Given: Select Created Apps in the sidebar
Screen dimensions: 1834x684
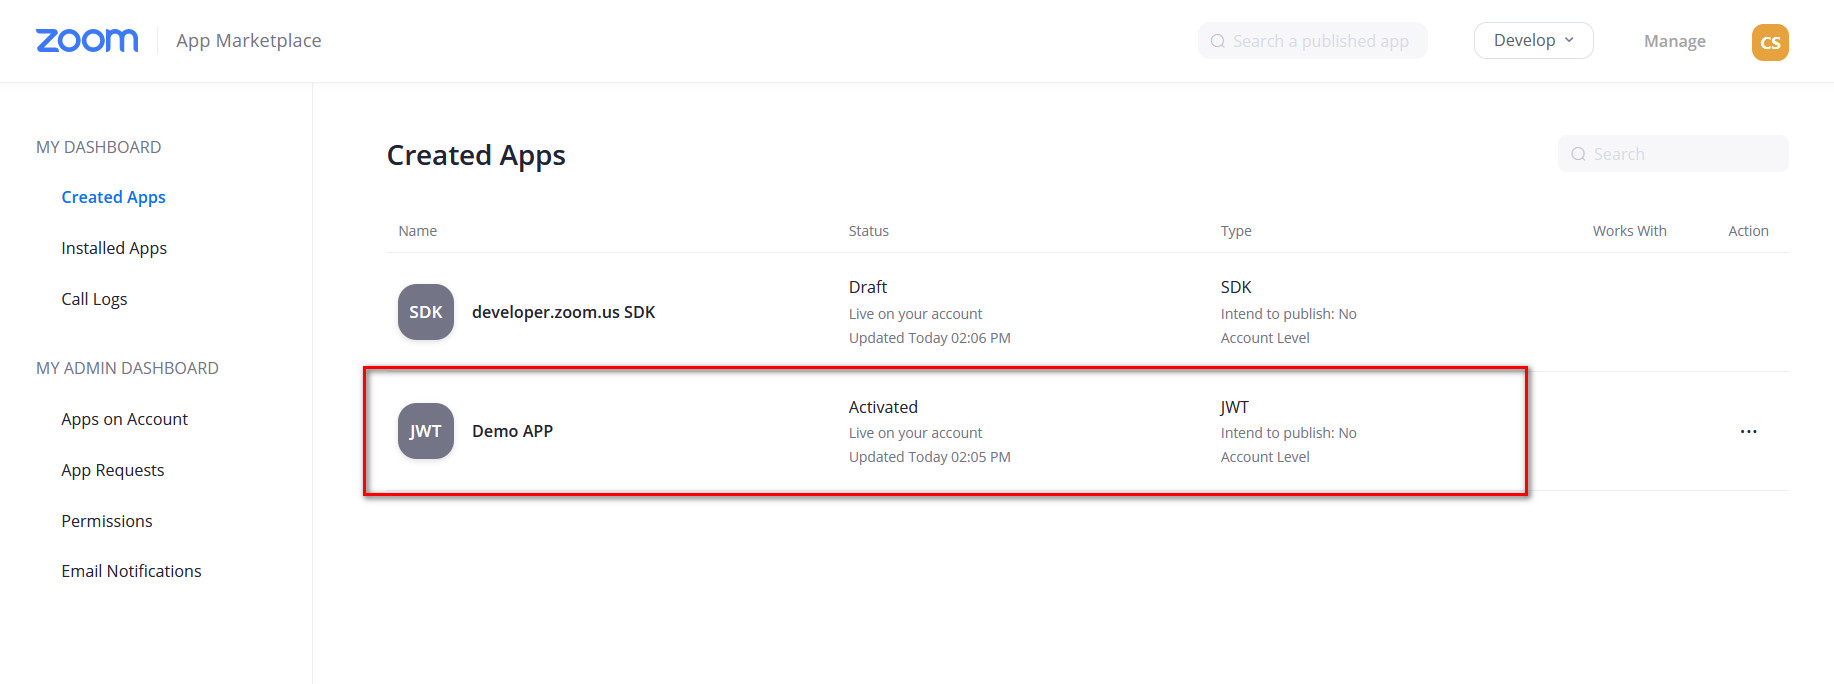Looking at the screenshot, I should coord(113,197).
